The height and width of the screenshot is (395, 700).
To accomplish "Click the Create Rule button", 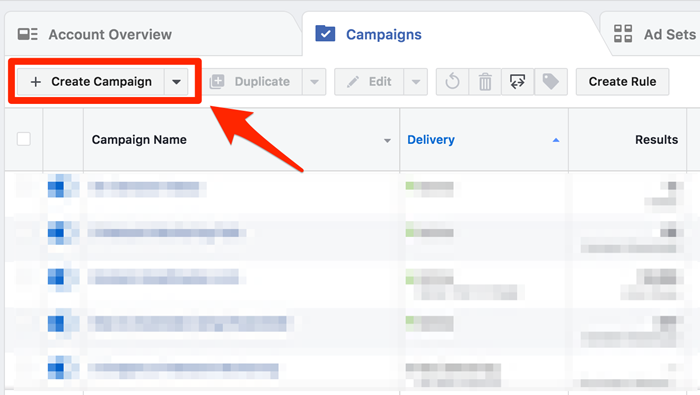I will [622, 82].
